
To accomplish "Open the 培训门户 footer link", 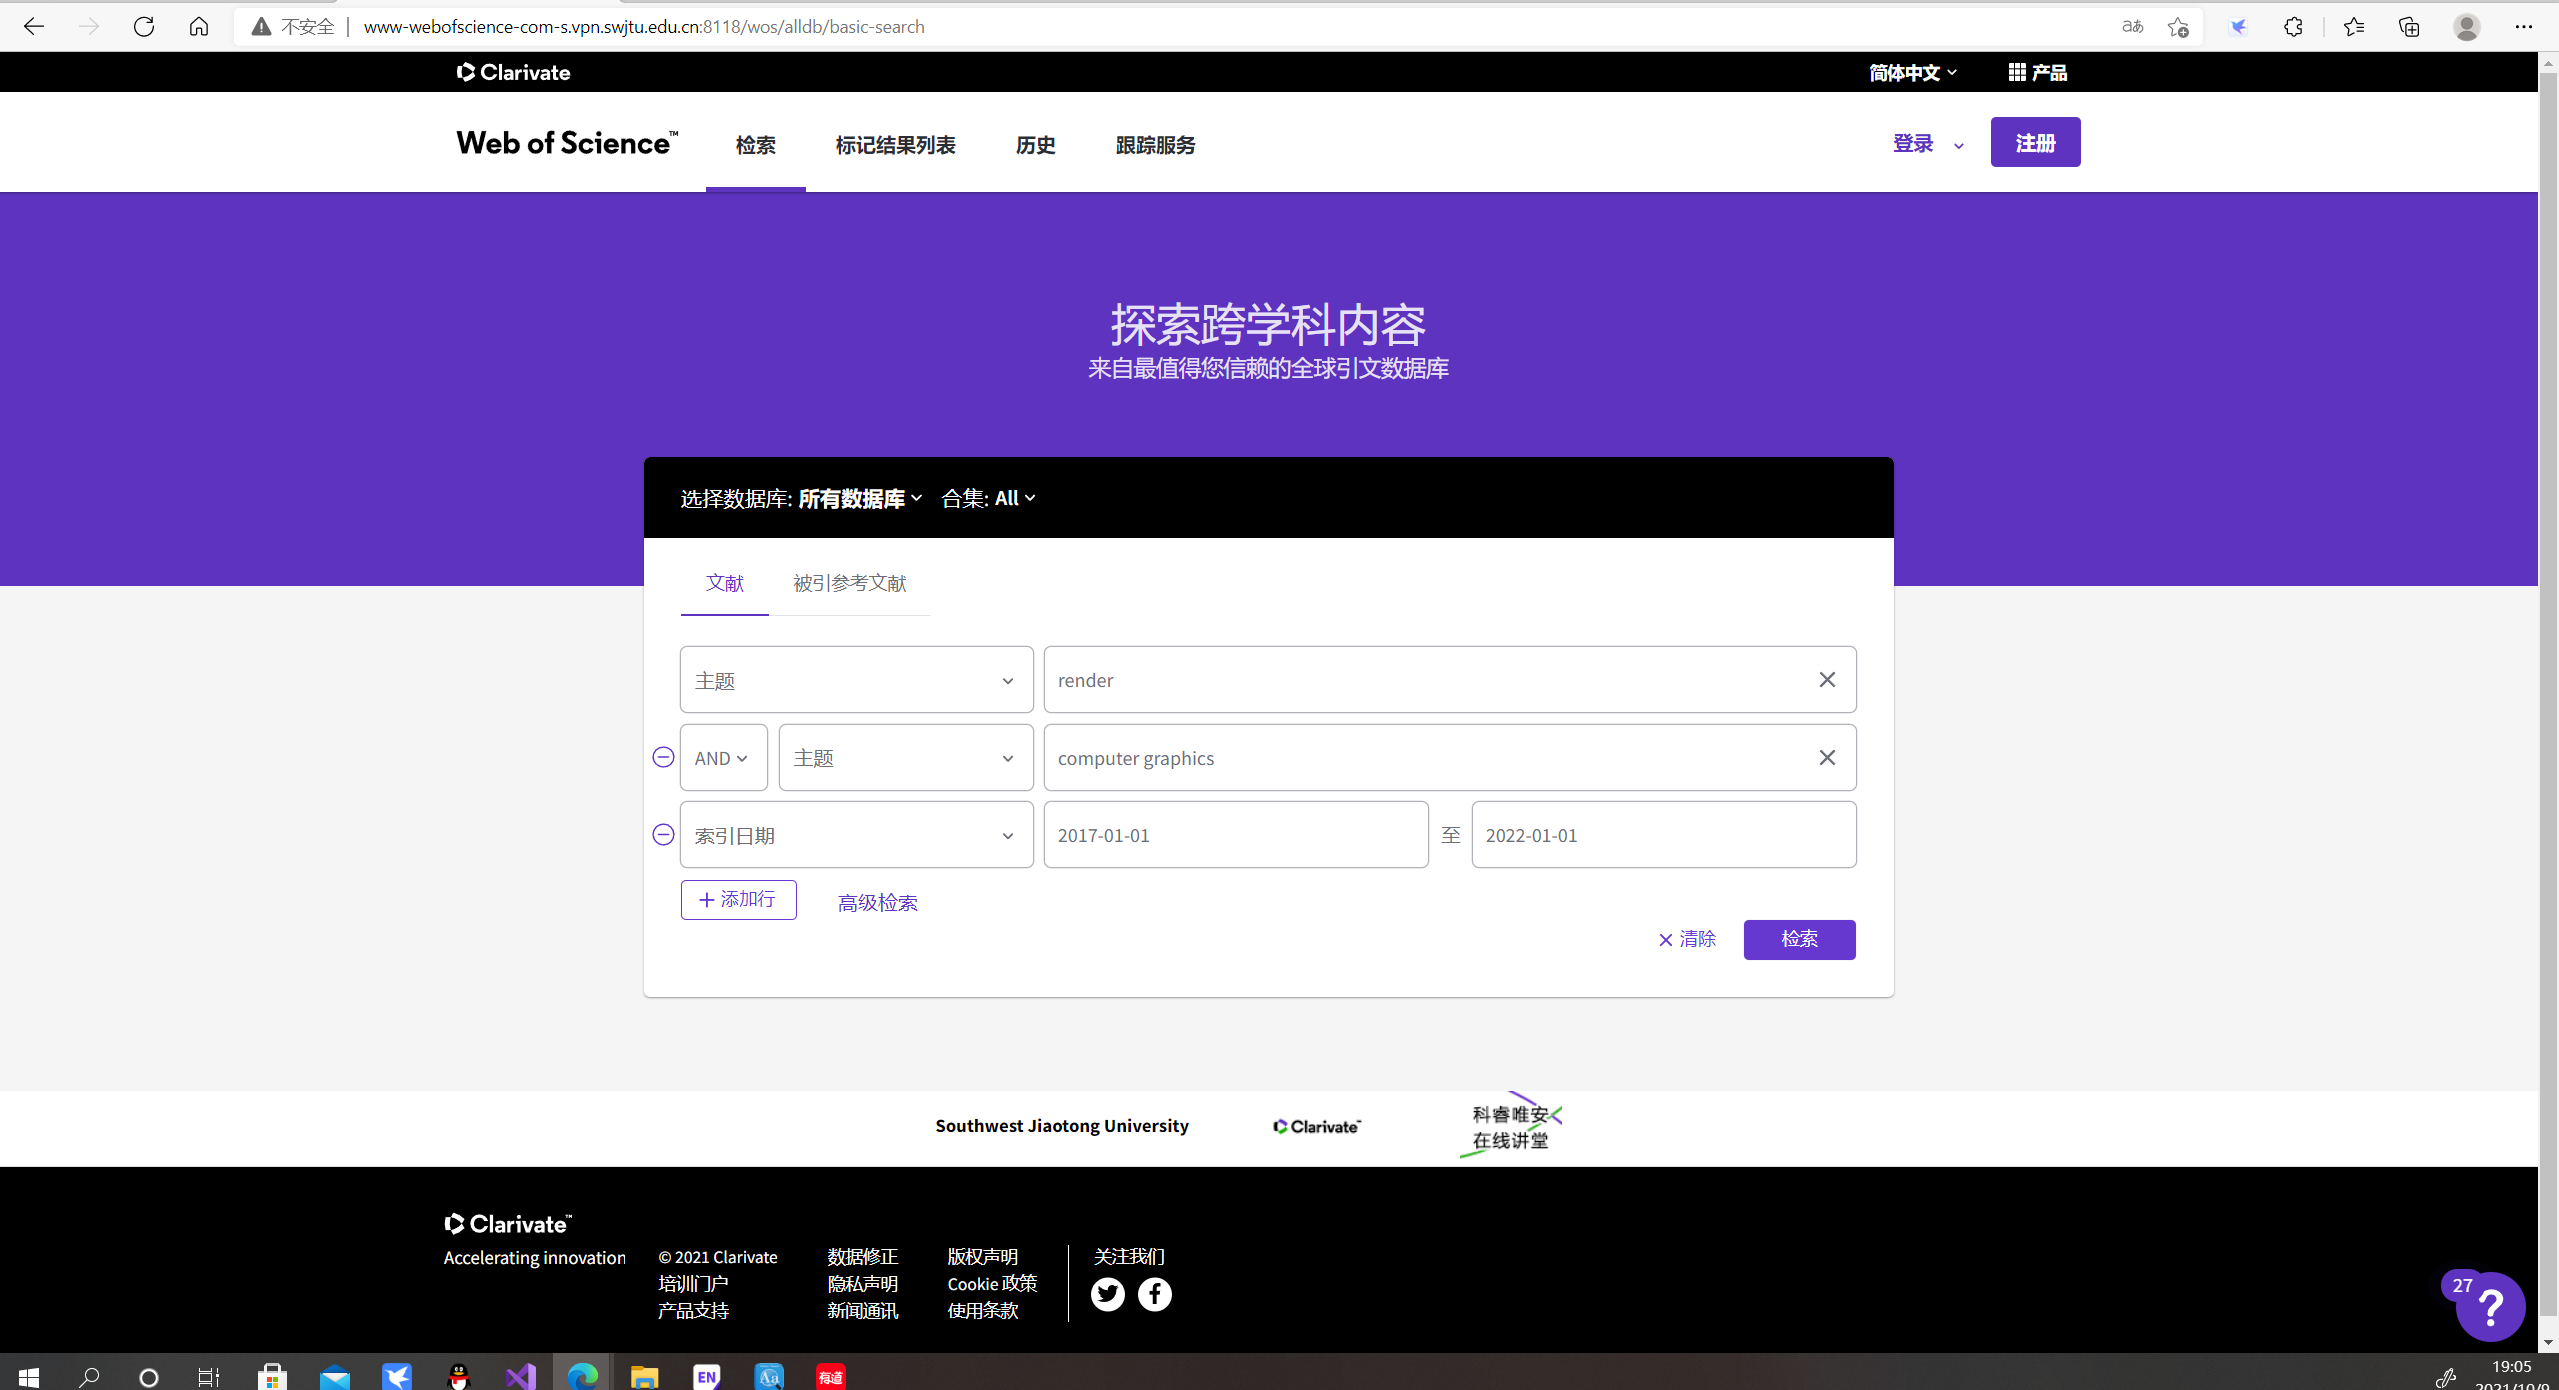I will point(693,1283).
